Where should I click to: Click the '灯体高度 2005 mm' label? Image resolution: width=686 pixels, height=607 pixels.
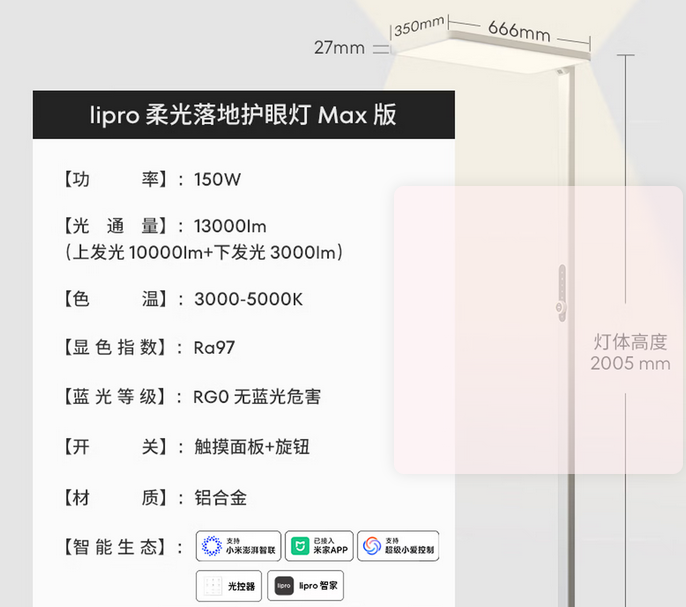[630, 352]
